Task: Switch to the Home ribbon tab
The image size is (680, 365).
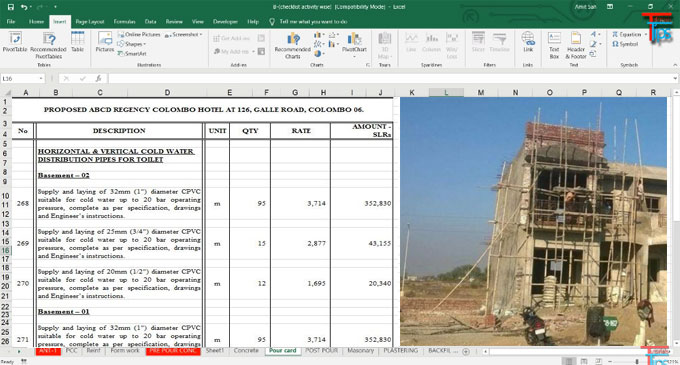Action: [36, 22]
